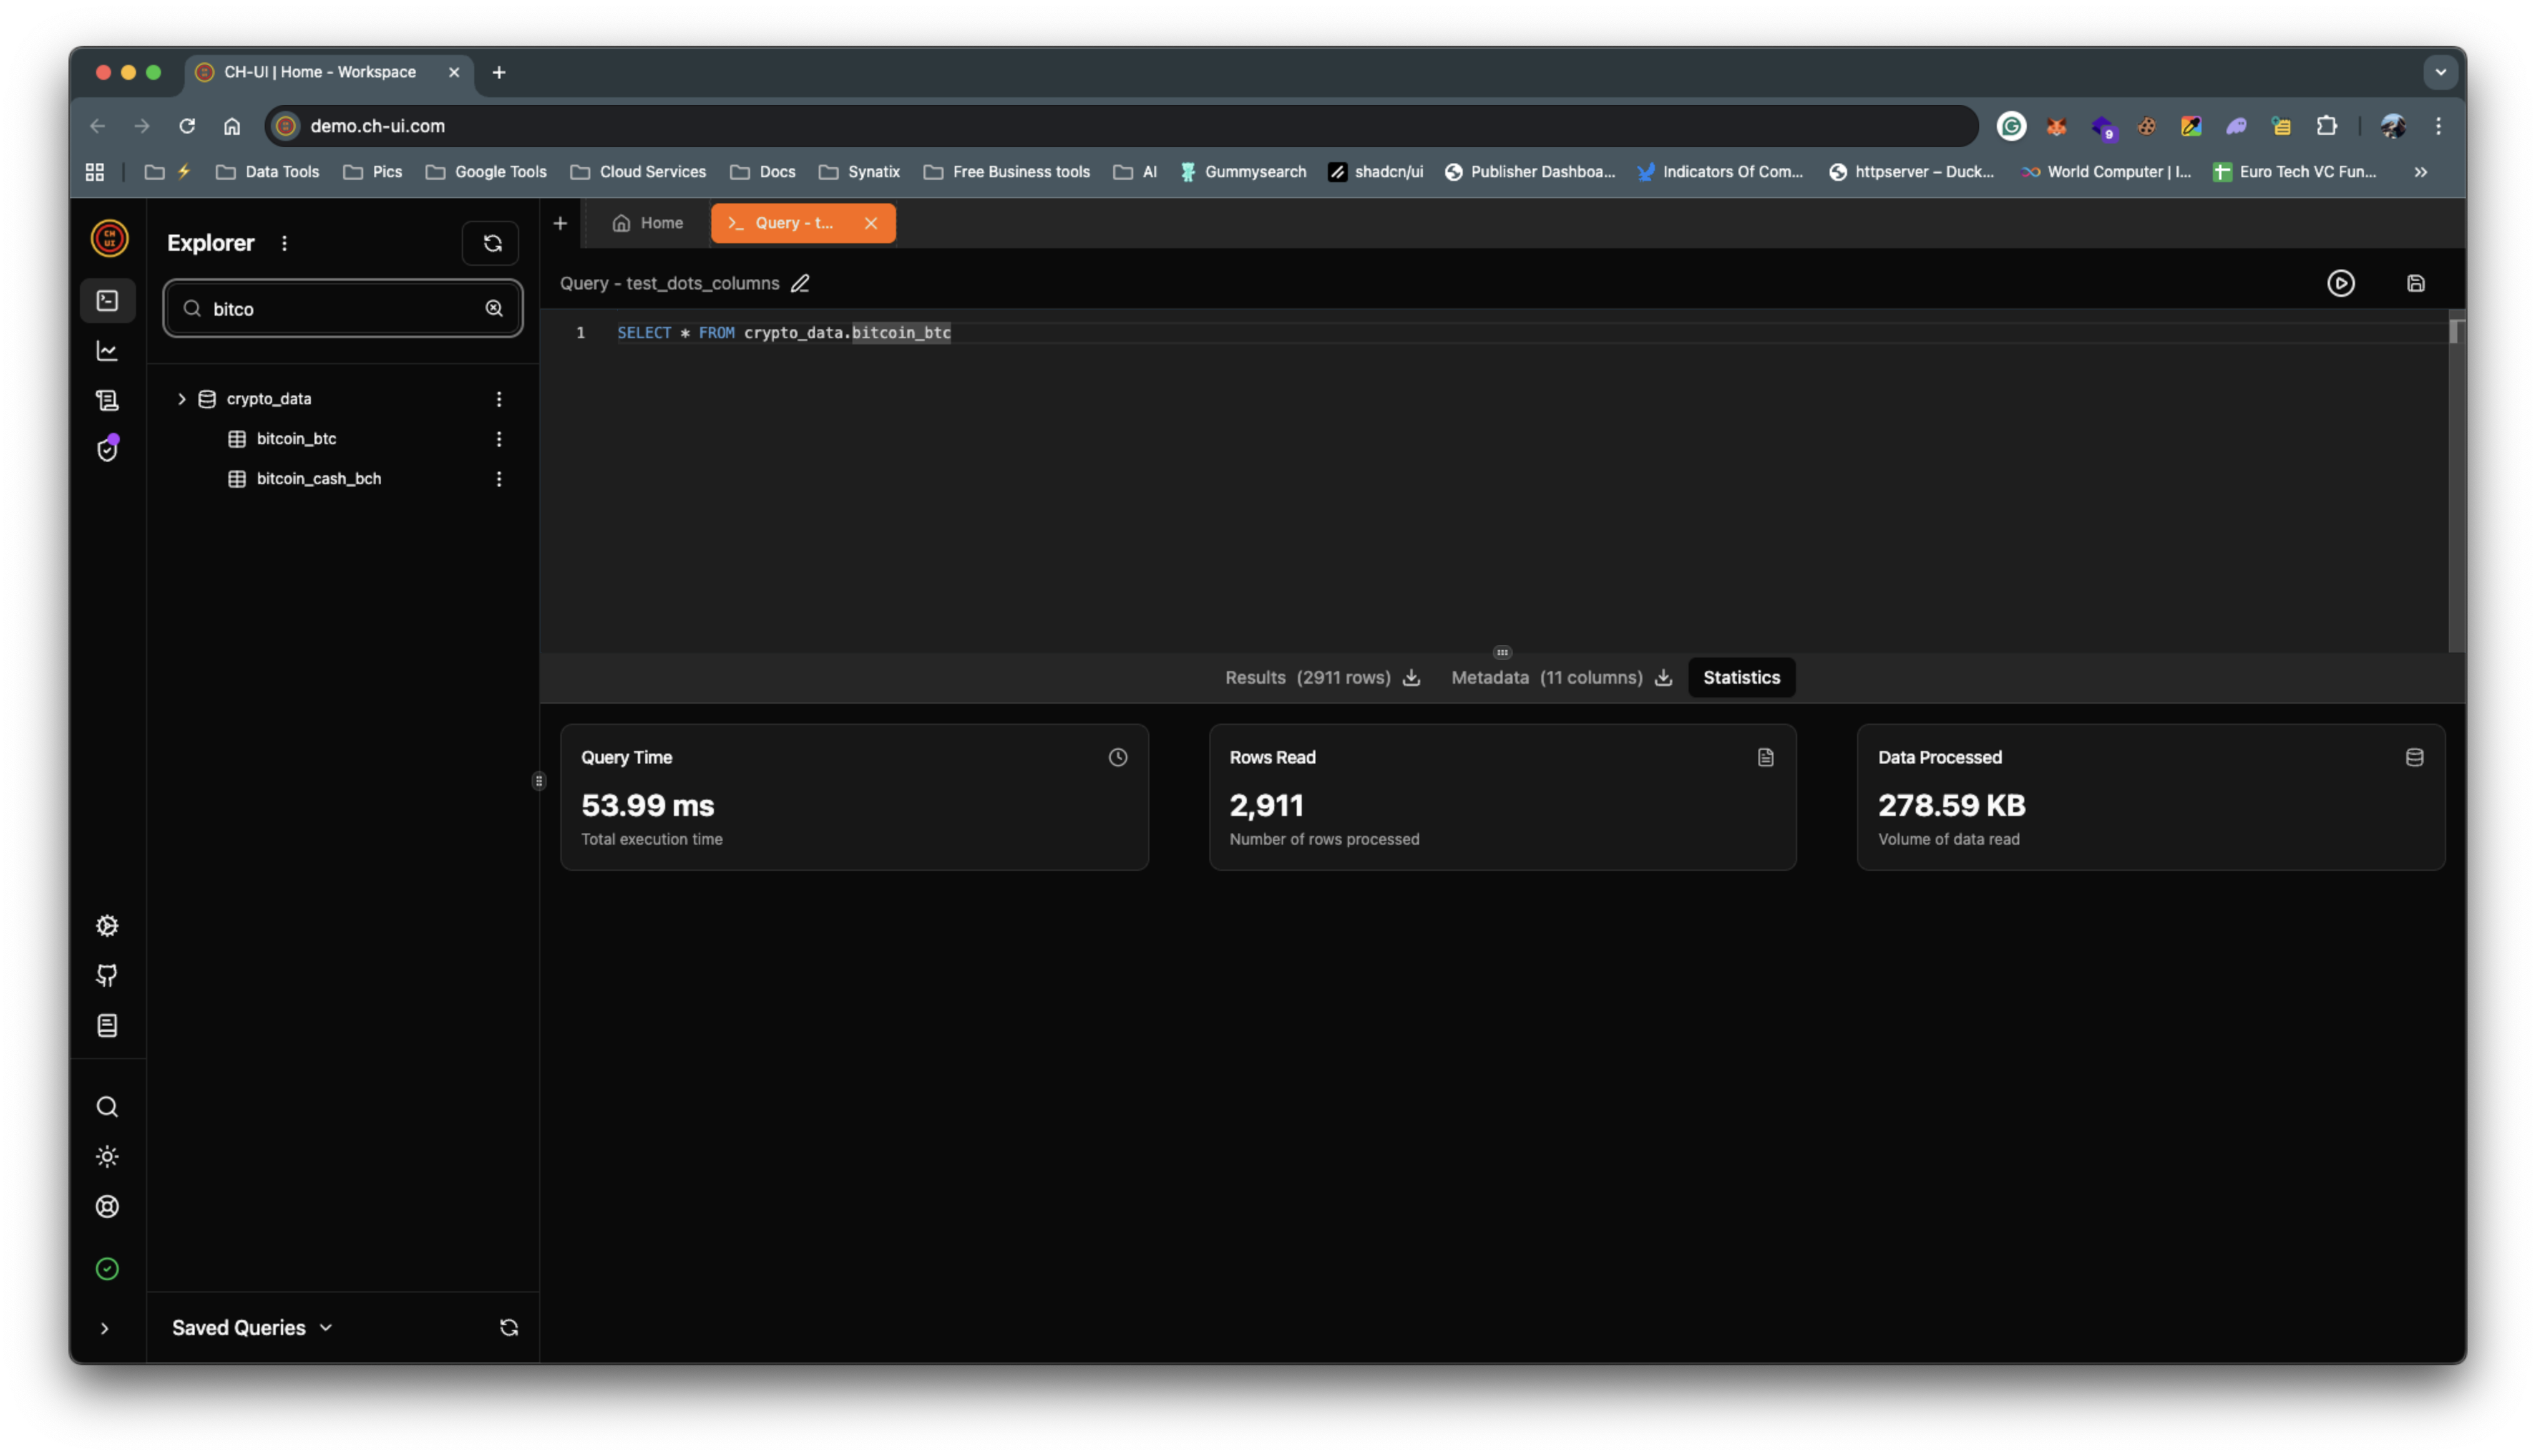Open the support lifebuoy icon

point(107,1207)
